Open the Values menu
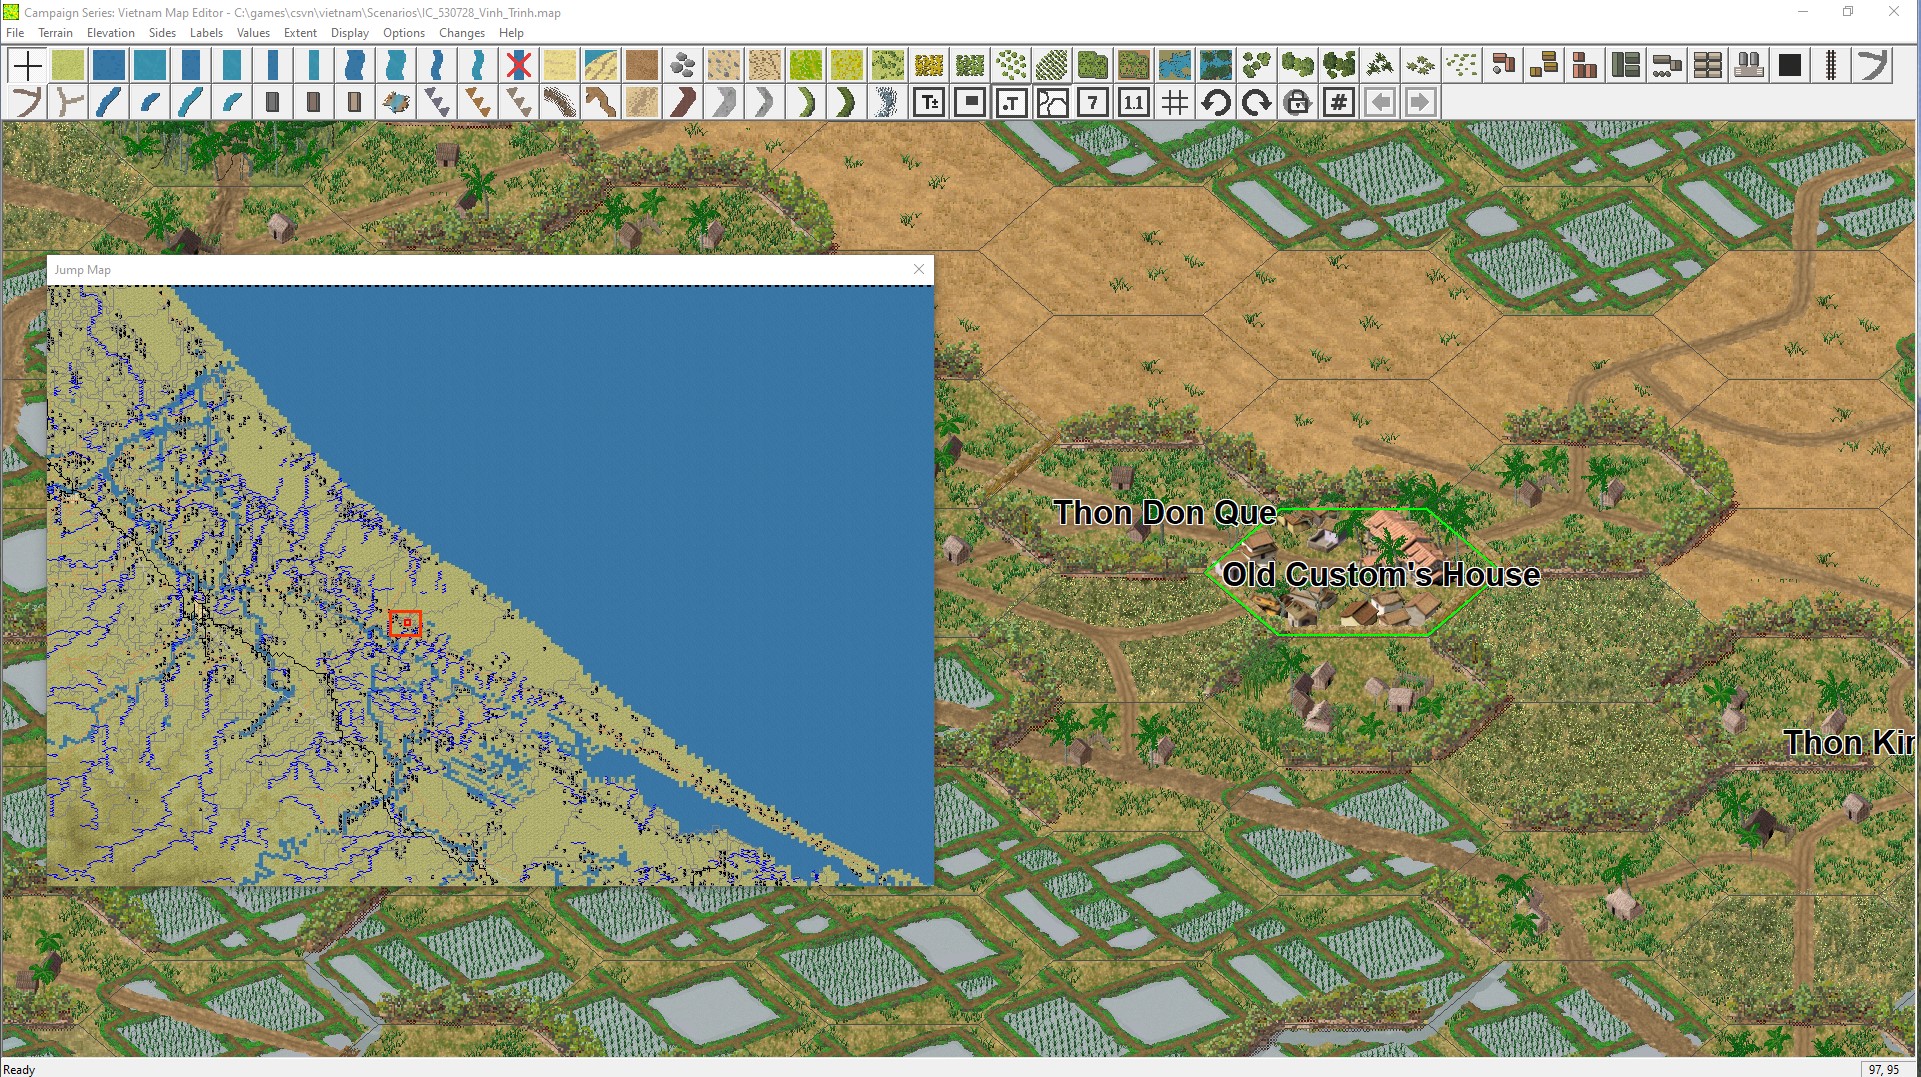Screen dimensions: 1921x1077 coord(253,33)
